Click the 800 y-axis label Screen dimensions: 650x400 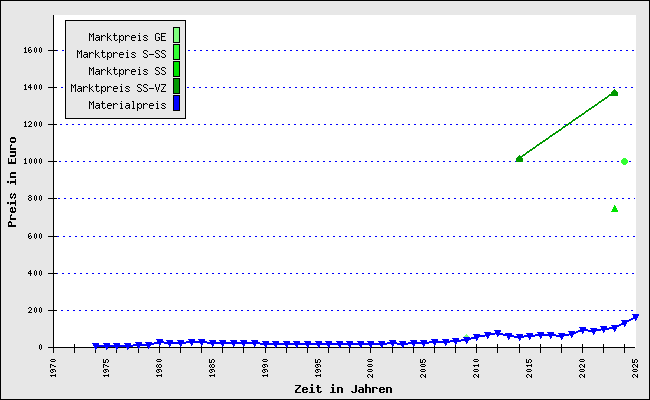point(36,199)
